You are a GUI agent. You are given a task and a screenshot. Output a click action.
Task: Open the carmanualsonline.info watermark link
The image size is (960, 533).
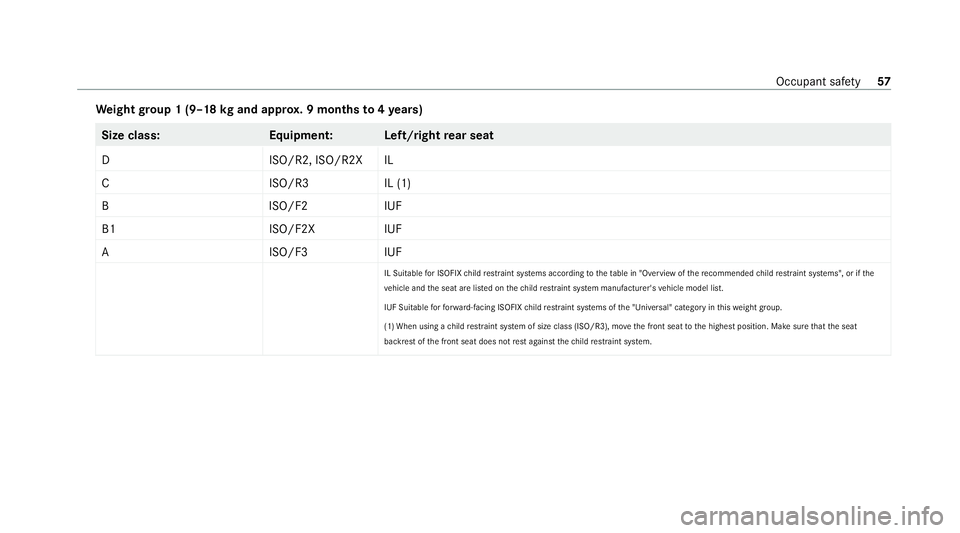click(x=812, y=516)
